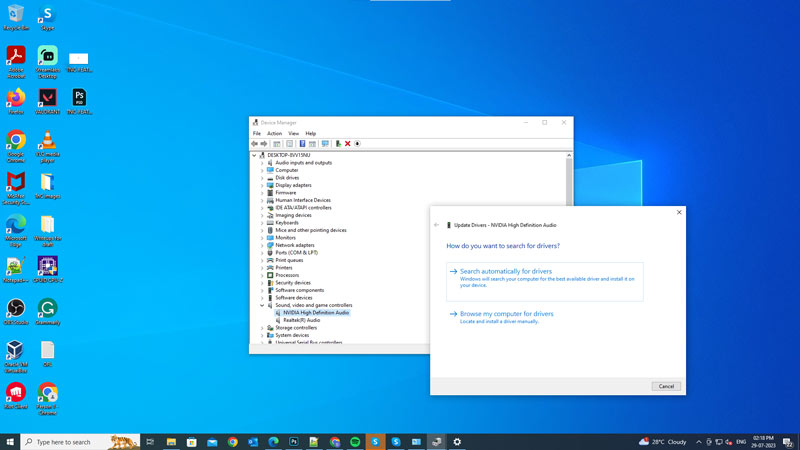Open the View menu in Device Manager

(293, 134)
